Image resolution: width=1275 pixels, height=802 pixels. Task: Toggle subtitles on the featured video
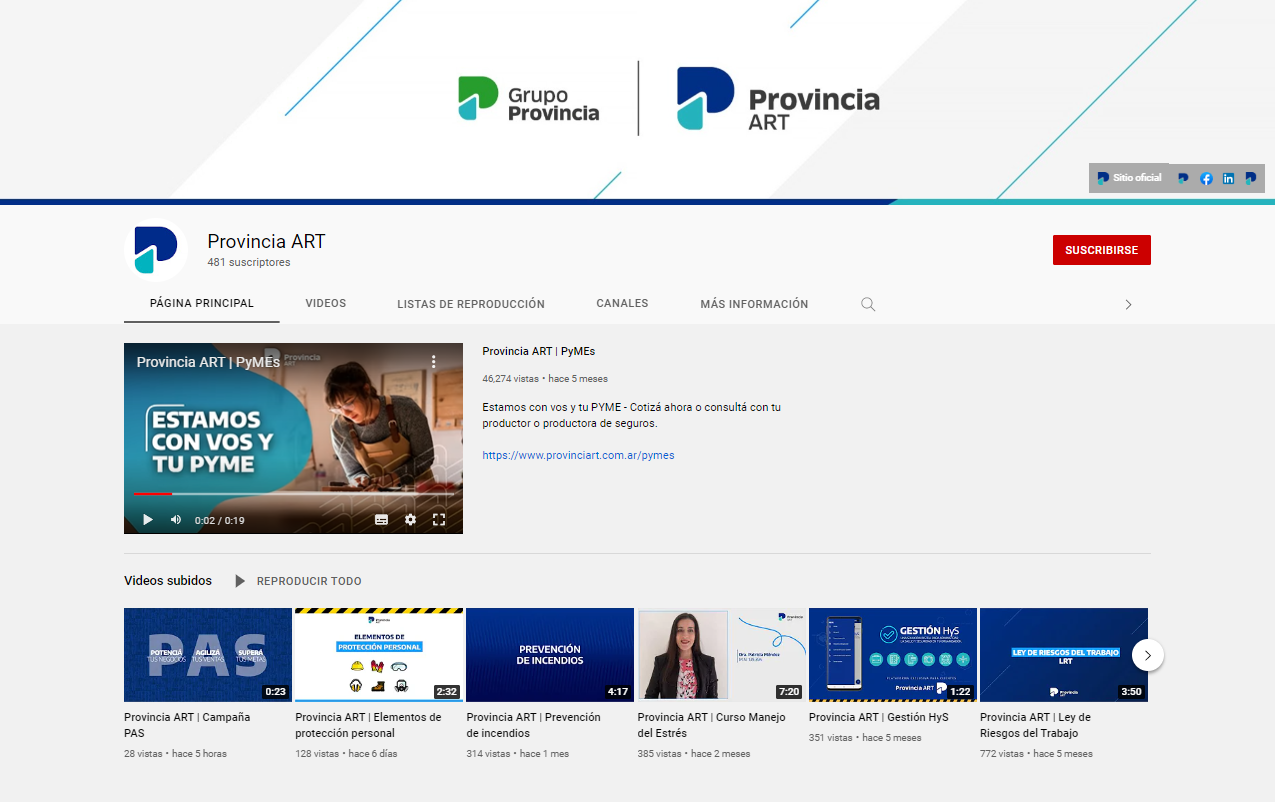[x=381, y=520]
